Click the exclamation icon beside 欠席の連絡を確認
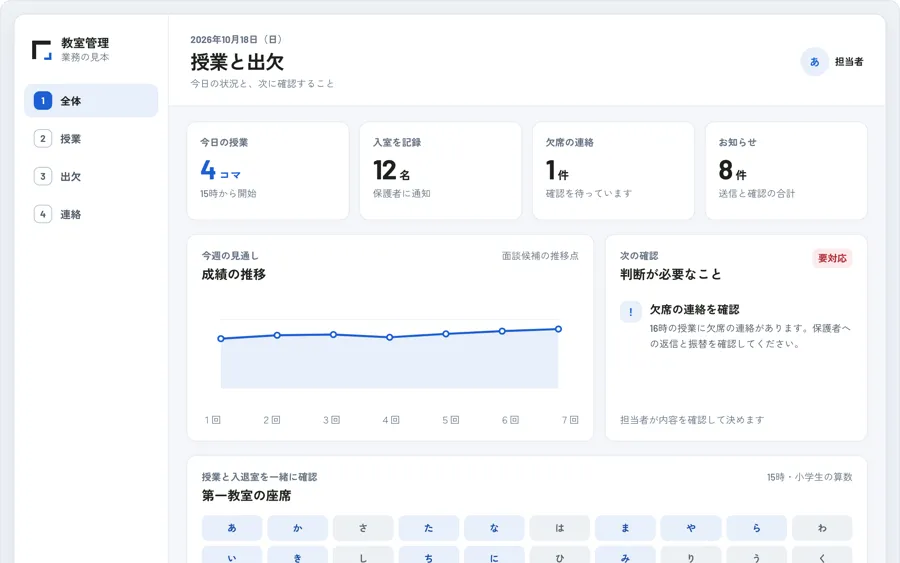The height and width of the screenshot is (563, 900). pyautogui.click(x=631, y=312)
